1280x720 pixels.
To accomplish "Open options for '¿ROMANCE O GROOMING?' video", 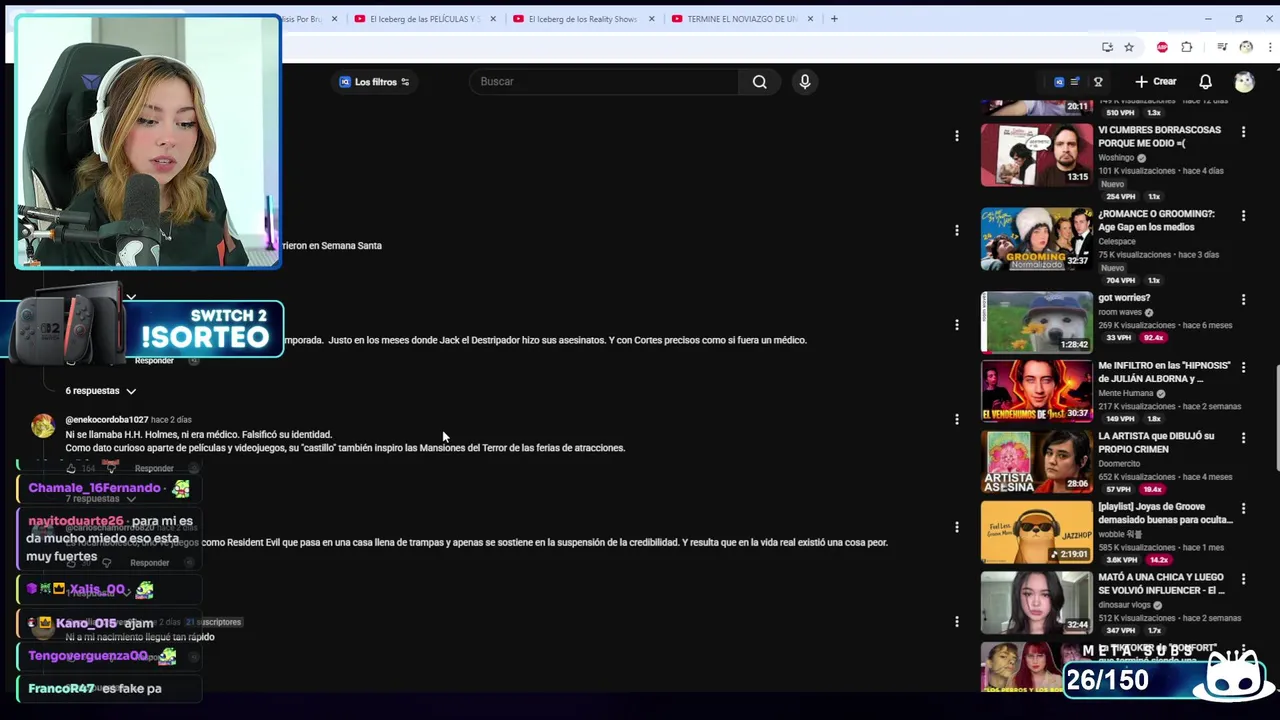I will click(x=1243, y=215).
